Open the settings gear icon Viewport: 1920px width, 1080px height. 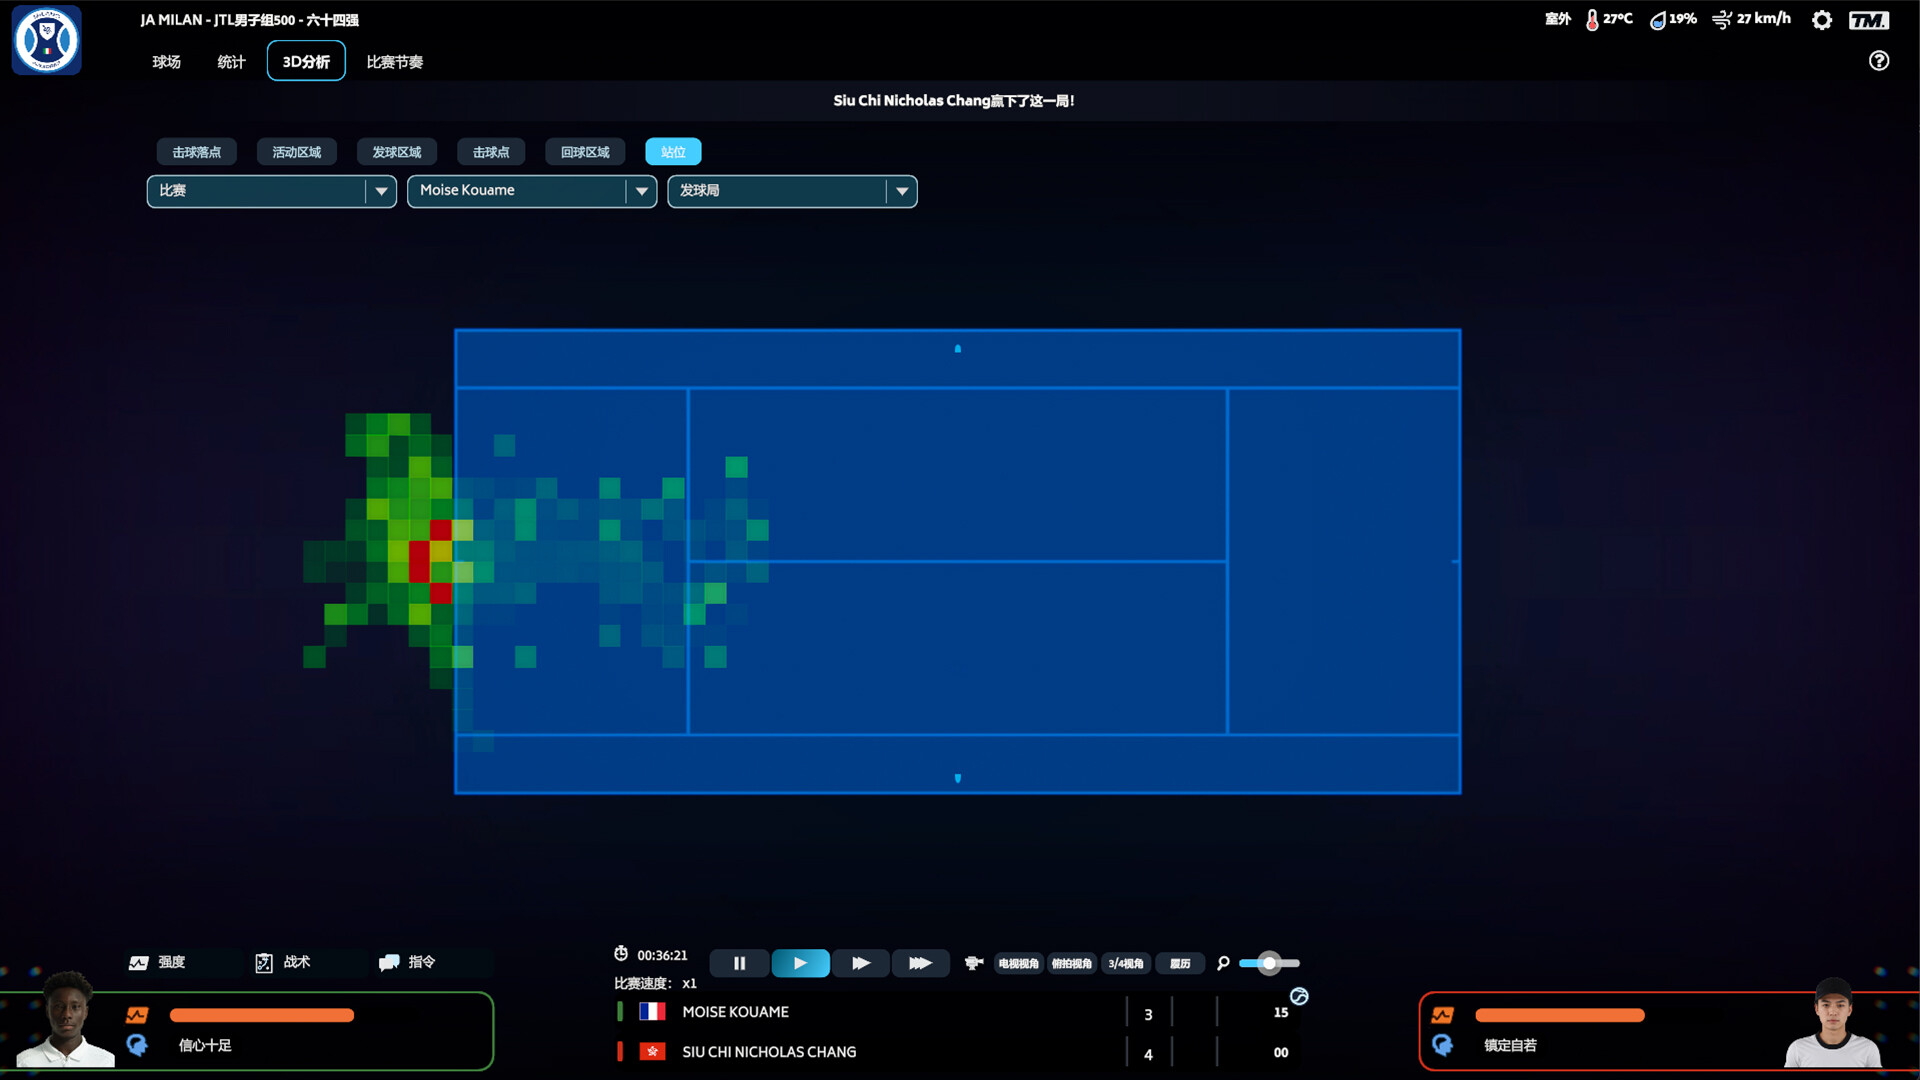point(1822,20)
